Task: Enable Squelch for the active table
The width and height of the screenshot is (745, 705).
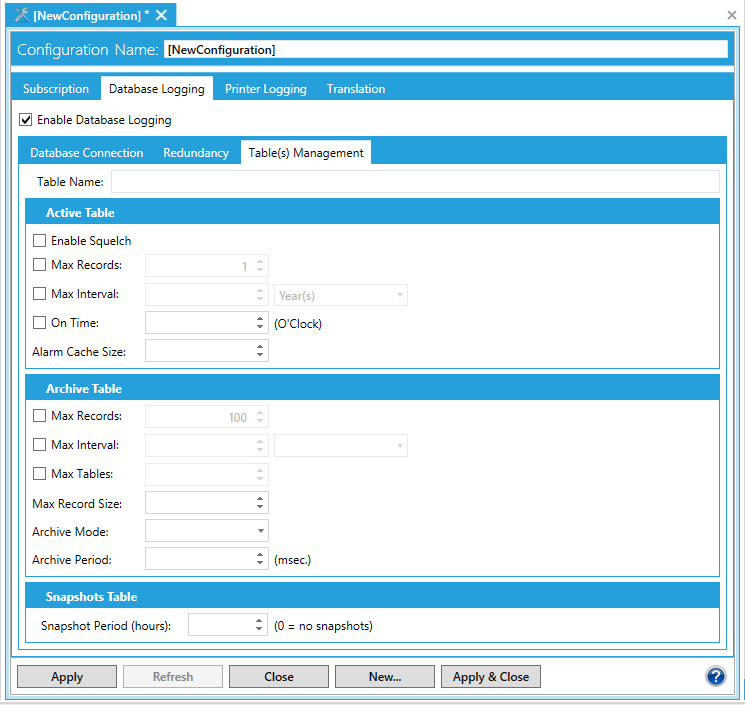Action: click(x=40, y=241)
